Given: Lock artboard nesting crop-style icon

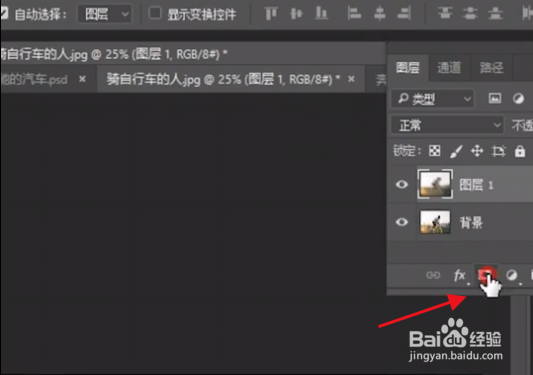Looking at the screenshot, I should 498,151.
